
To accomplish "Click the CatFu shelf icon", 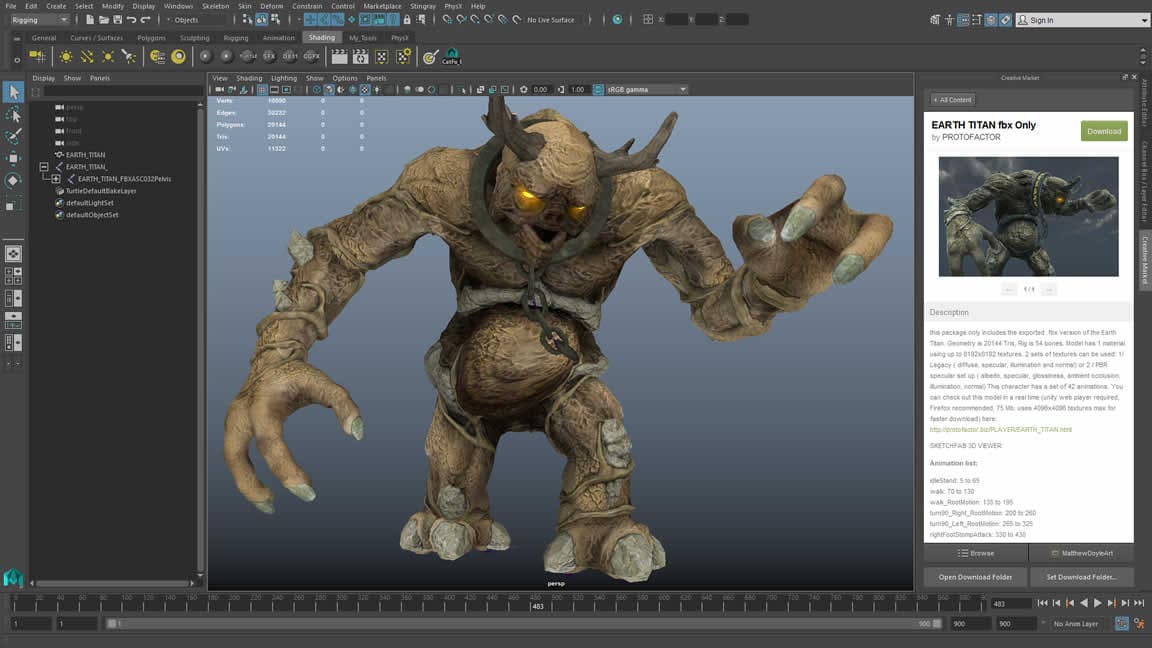I will click(x=451, y=57).
